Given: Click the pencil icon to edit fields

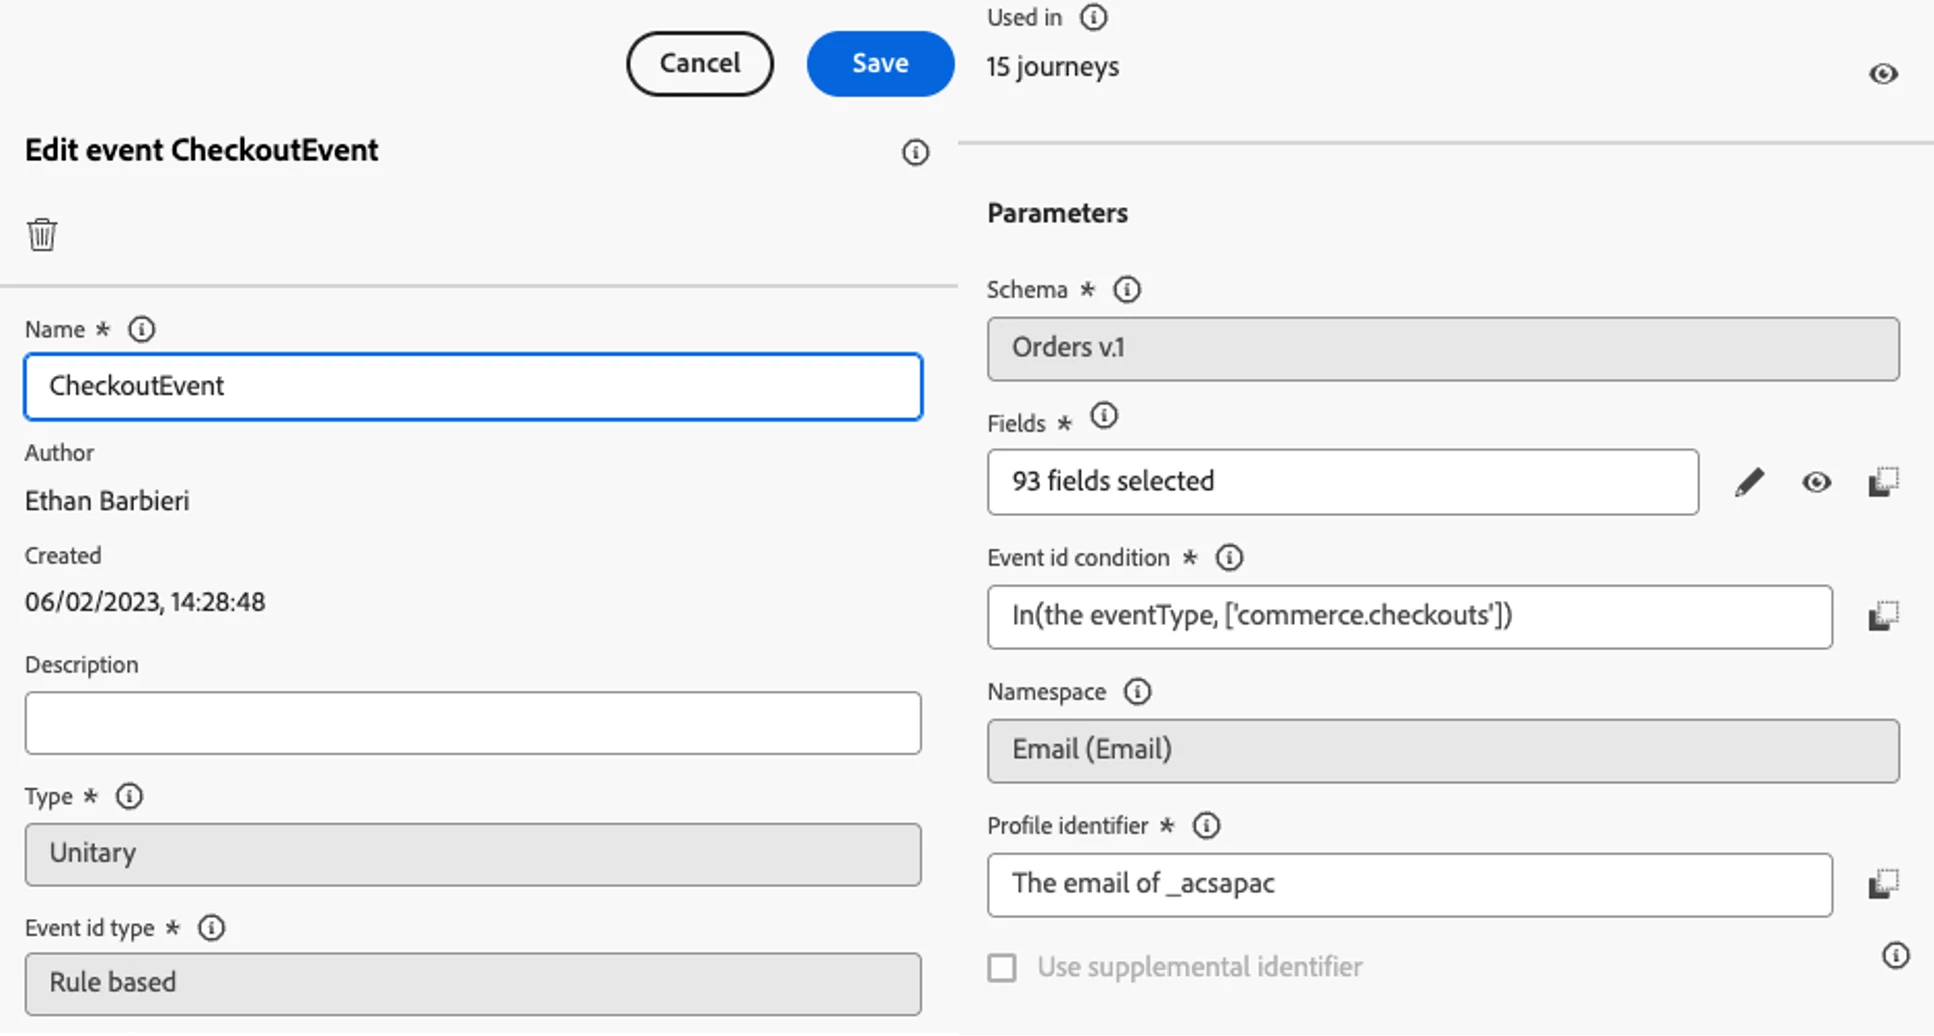Looking at the screenshot, I should 1749,483.
